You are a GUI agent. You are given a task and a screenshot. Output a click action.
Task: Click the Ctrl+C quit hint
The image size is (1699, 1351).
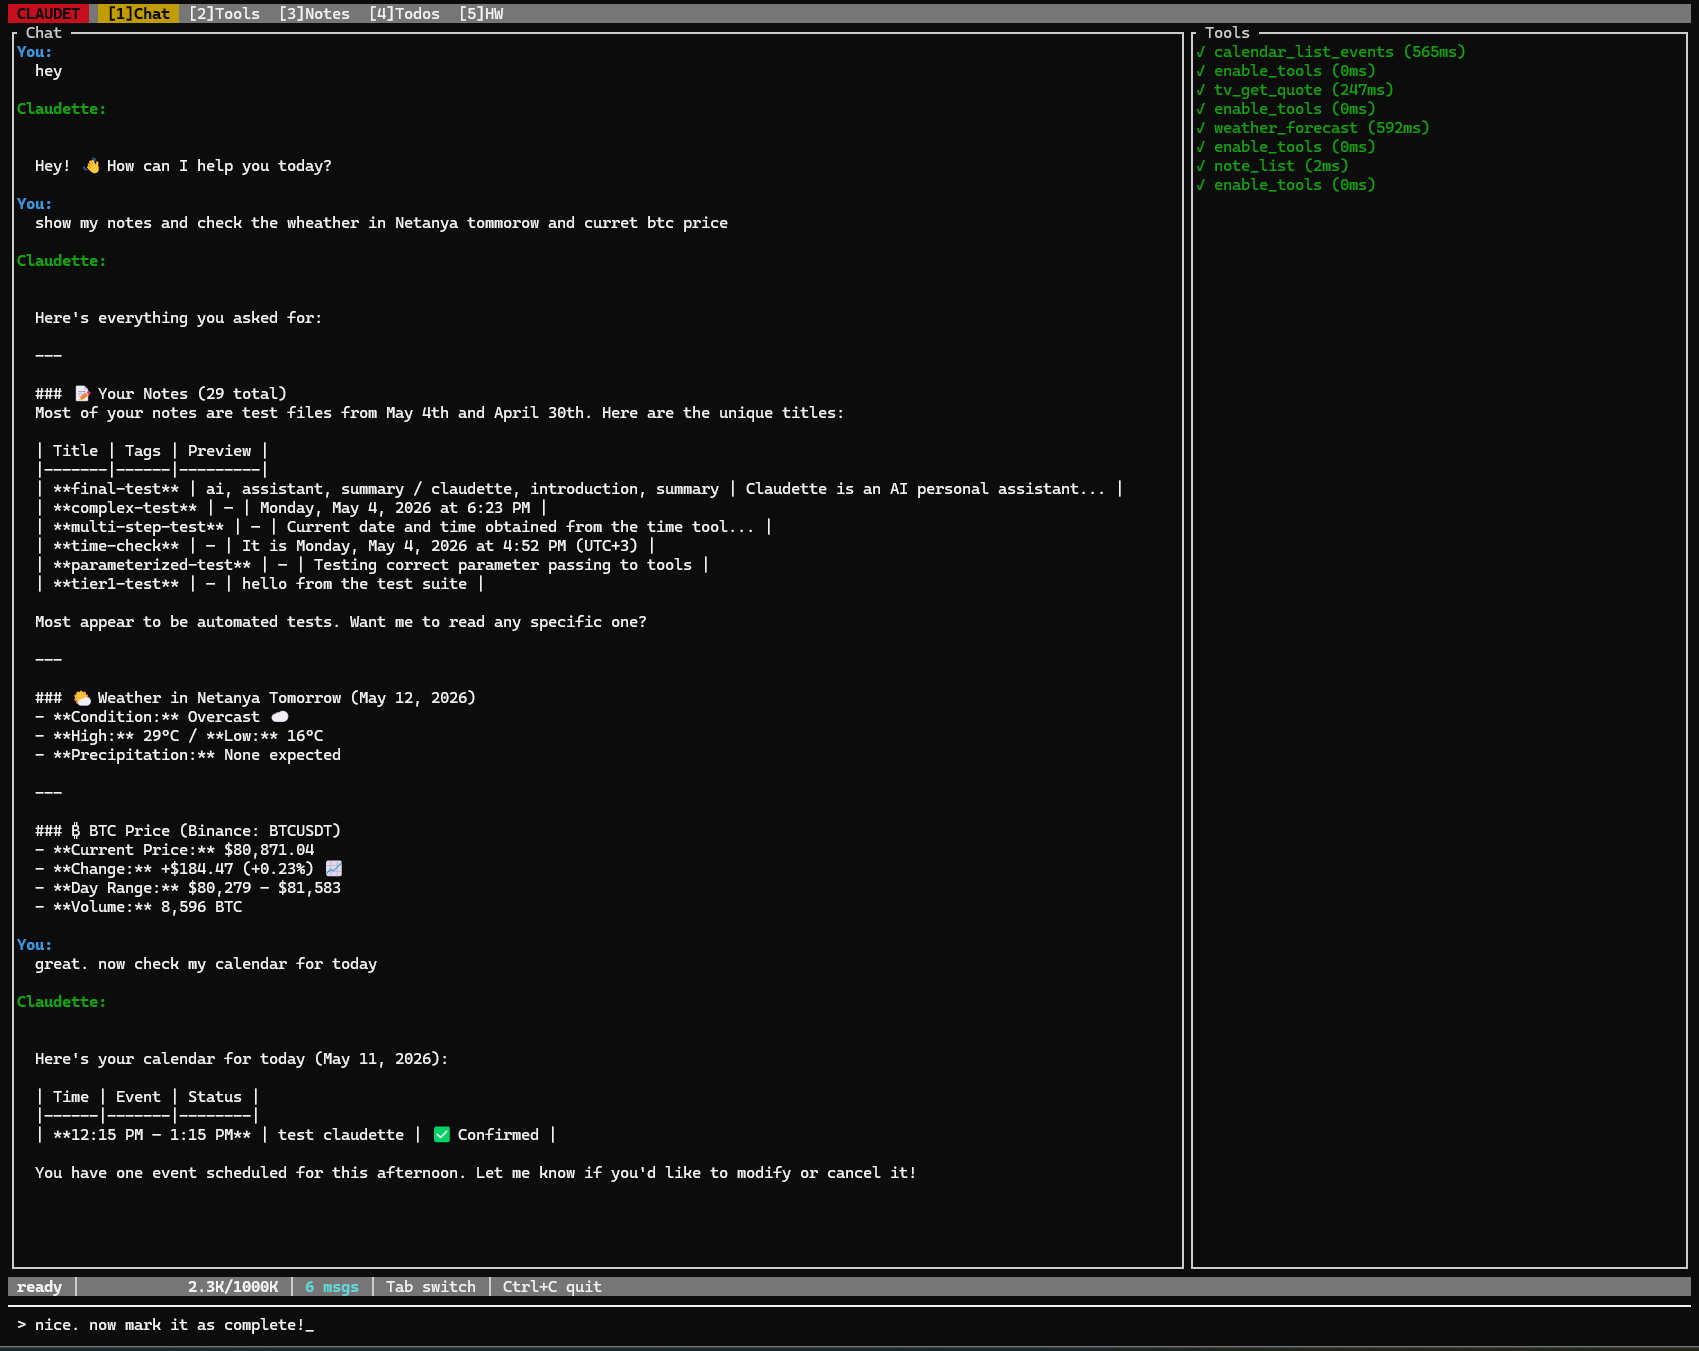coord(552,1287)
